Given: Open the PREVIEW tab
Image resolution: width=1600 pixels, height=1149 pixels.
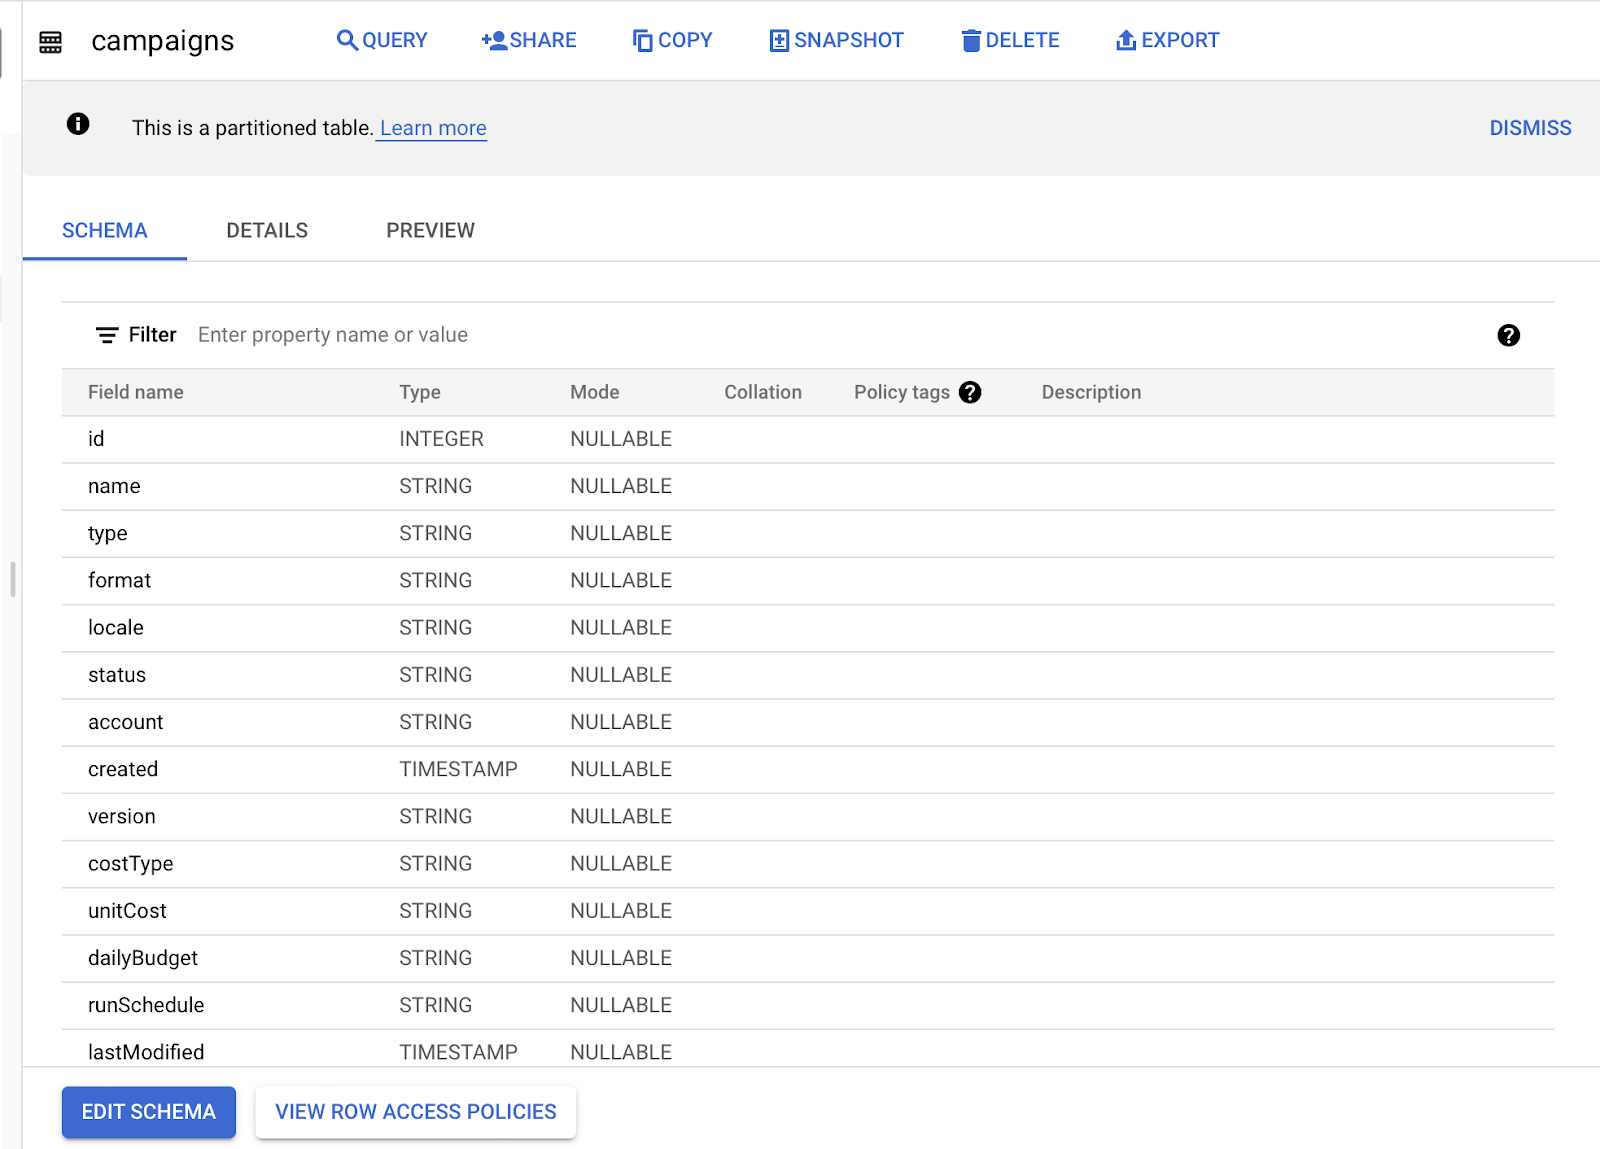Looking at the screenshot, I should 429,230.
